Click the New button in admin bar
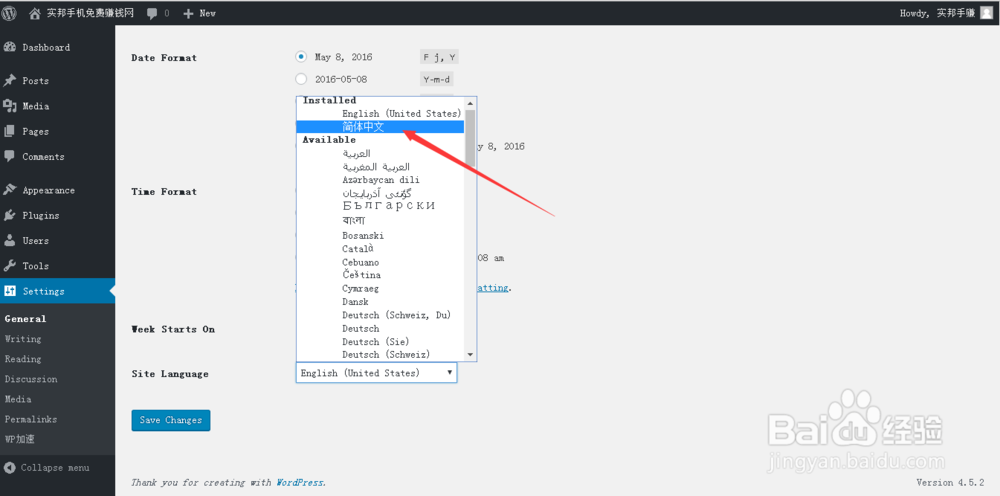This screenshot has height=496, width=1000. pos(200,13)
